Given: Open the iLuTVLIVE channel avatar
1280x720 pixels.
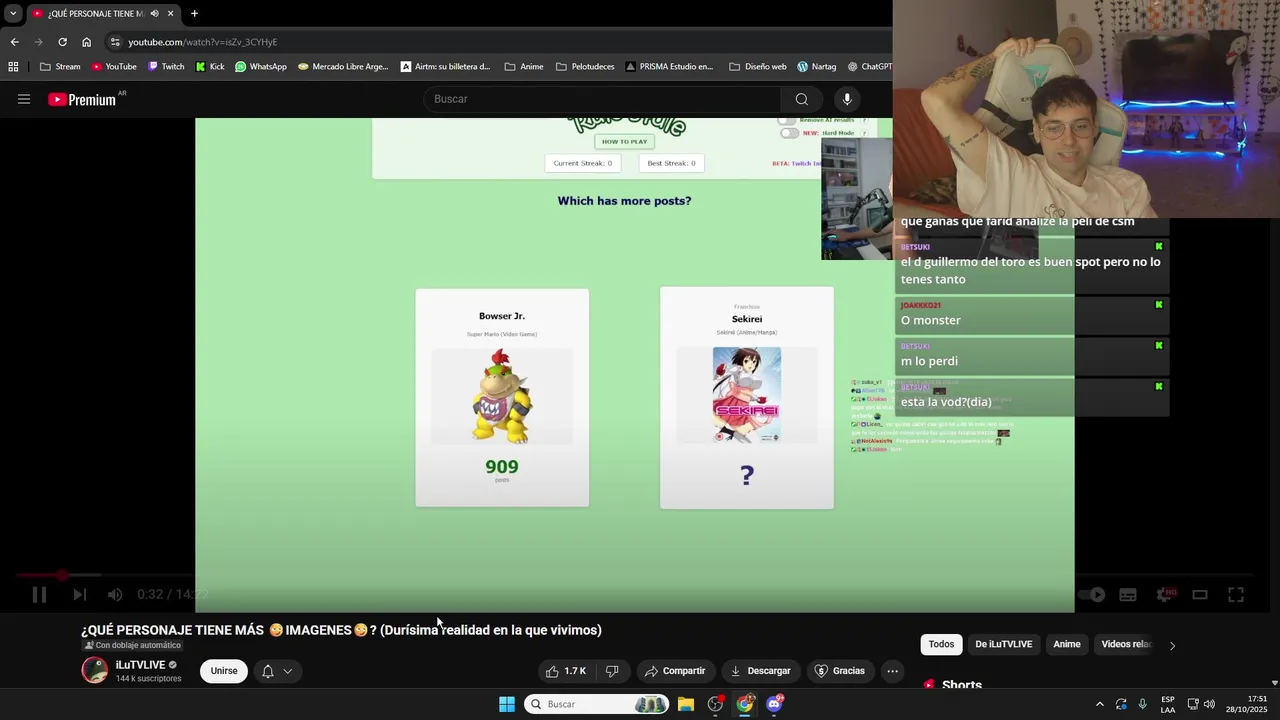Looking at the screenshot, I should [95, 670].
